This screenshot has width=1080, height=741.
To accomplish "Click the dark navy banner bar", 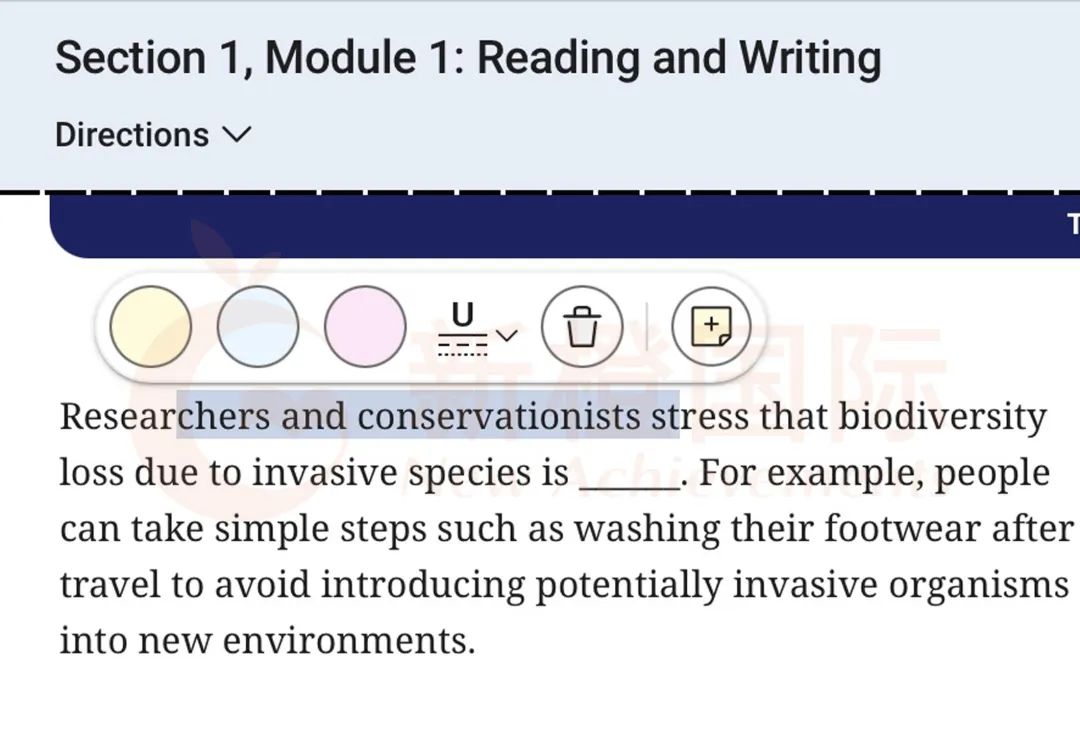I will point(560,226).
